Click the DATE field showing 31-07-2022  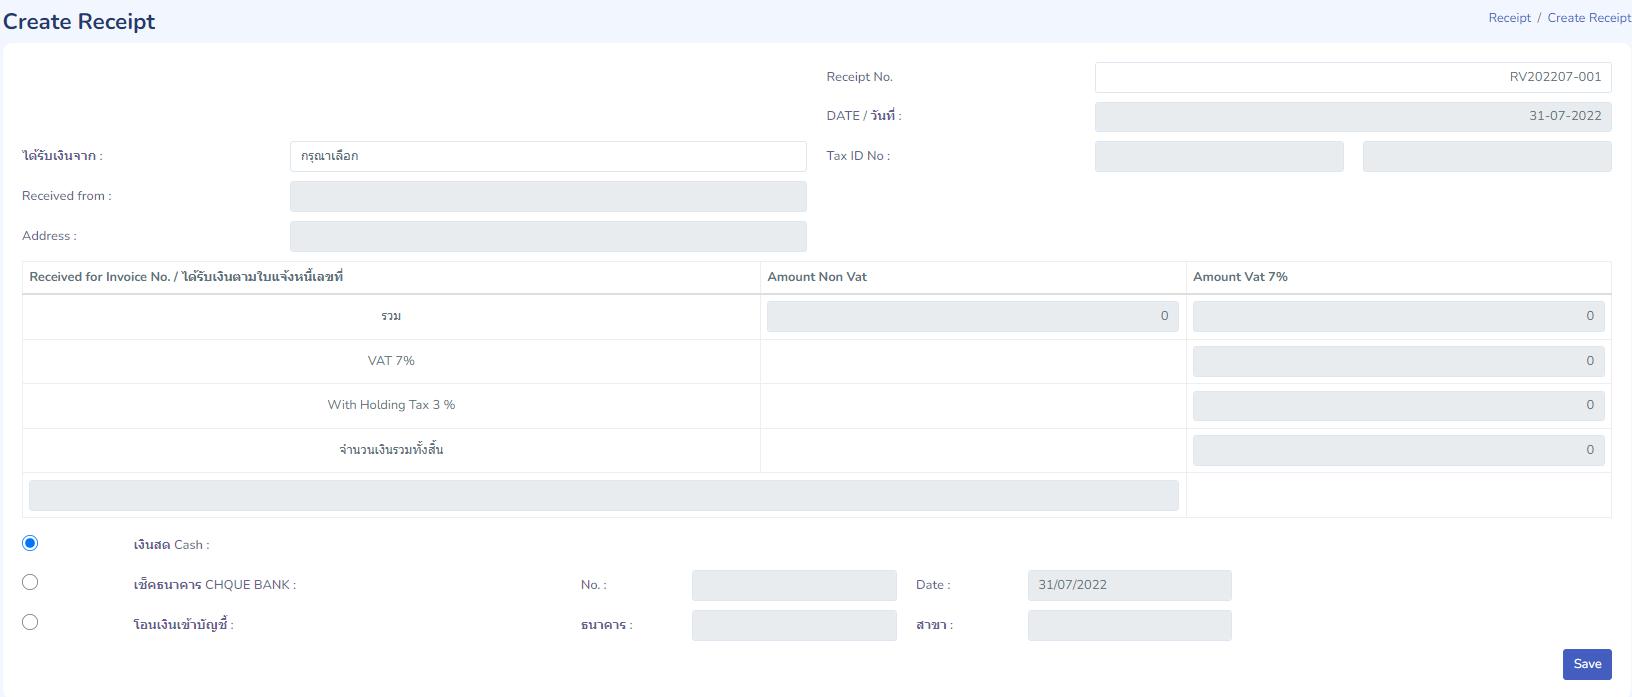[1352, 116]
